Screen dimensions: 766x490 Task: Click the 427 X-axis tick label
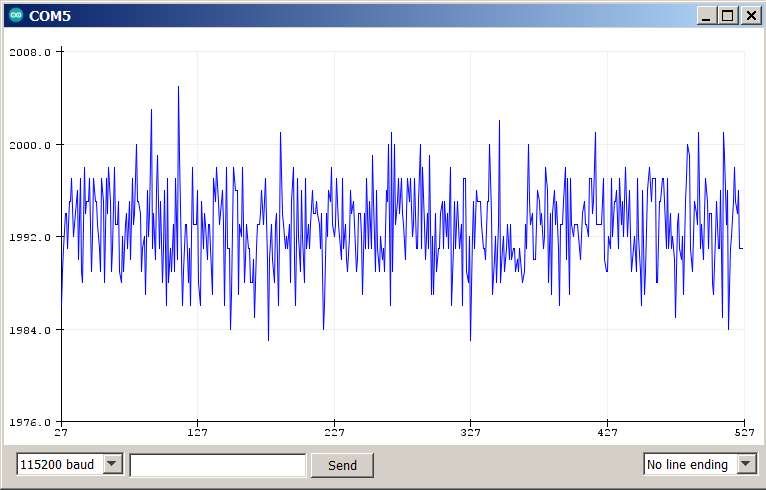[607, 433]
